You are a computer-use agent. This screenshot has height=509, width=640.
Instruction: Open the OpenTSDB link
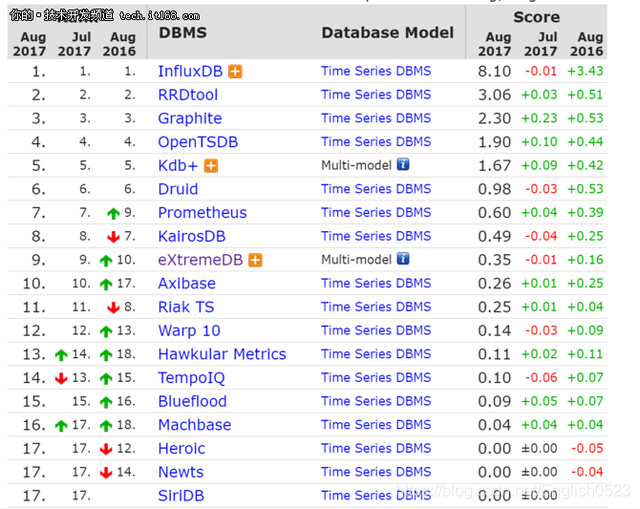[x=198, y=142]
